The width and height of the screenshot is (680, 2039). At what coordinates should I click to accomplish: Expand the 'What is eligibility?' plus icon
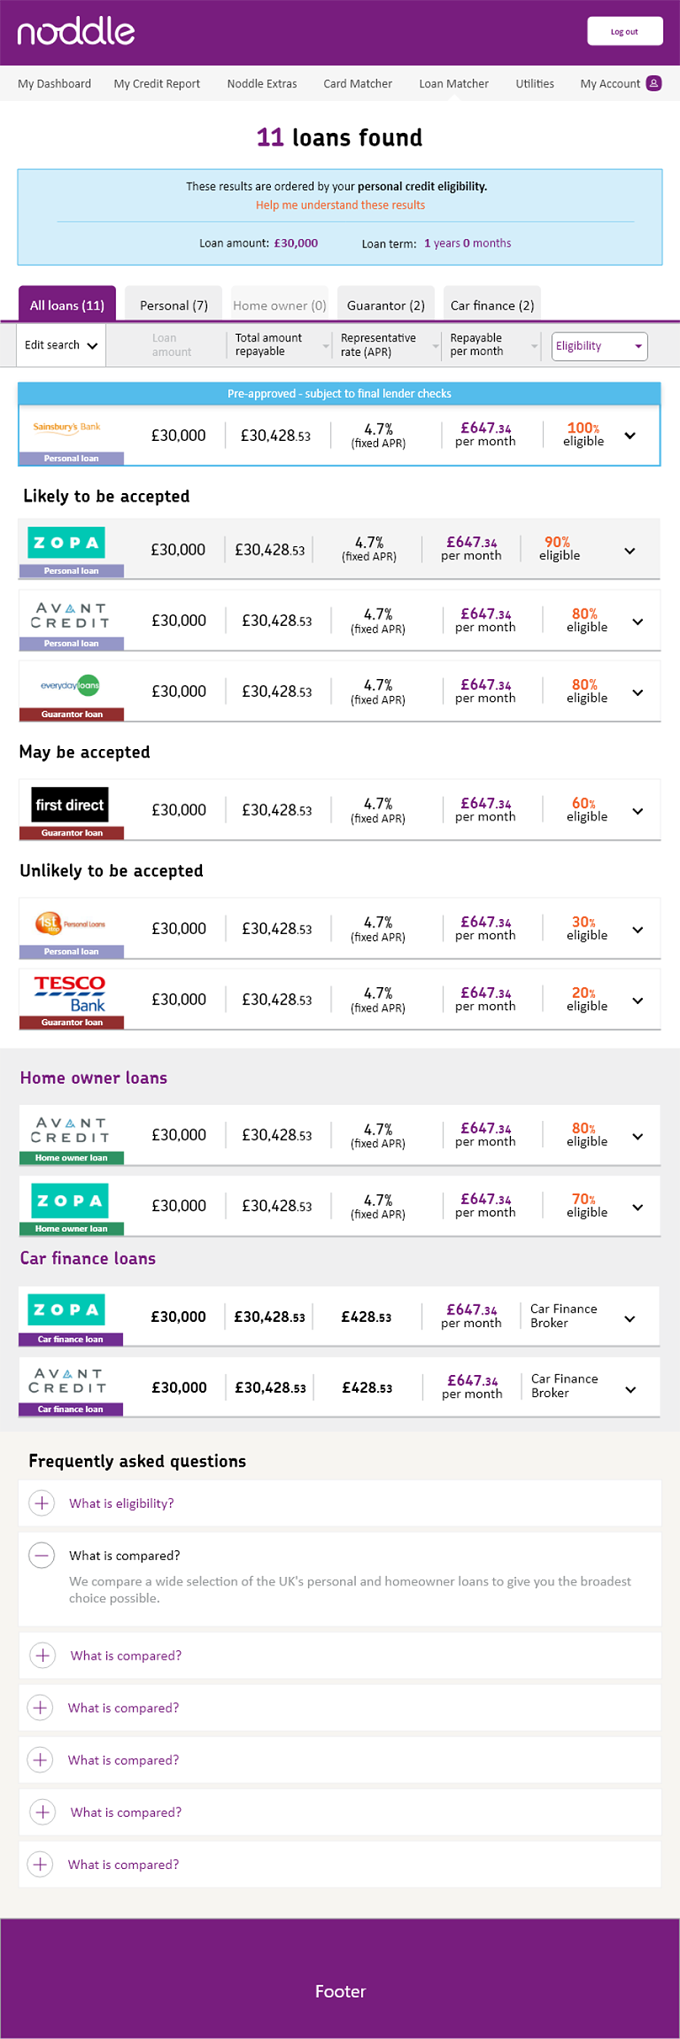[x=41, y=1503]
